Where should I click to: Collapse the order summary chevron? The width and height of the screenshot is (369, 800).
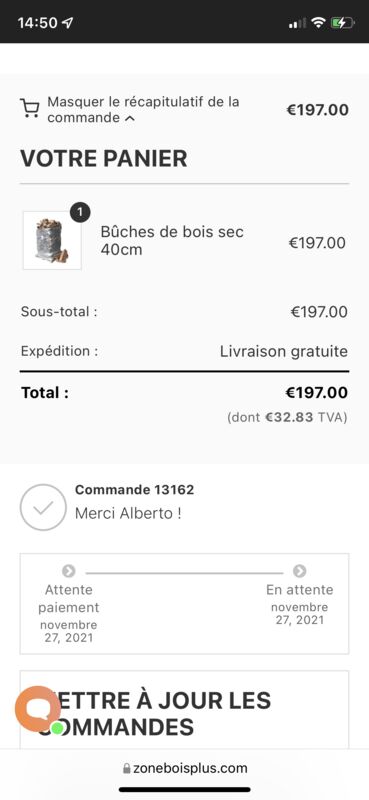(x=130, y=118)
